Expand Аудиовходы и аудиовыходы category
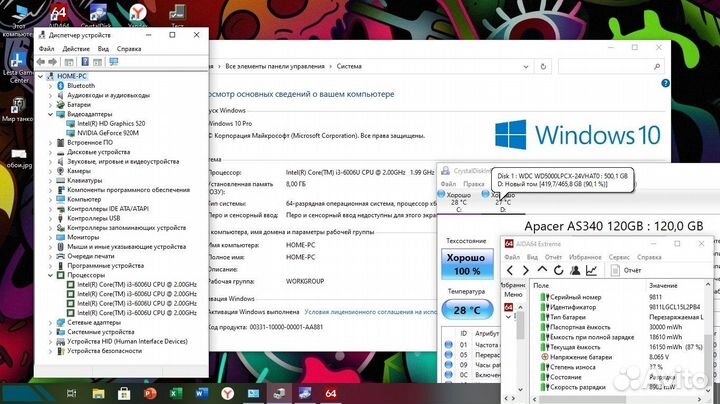Screen dimensions: 720x404 pyautogui.click(x=51, y=95)
